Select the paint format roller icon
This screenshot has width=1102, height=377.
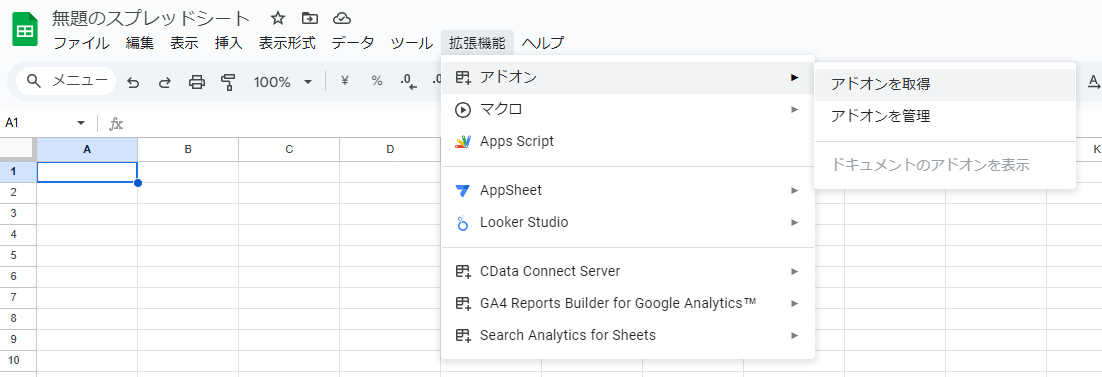click(228, 82)
